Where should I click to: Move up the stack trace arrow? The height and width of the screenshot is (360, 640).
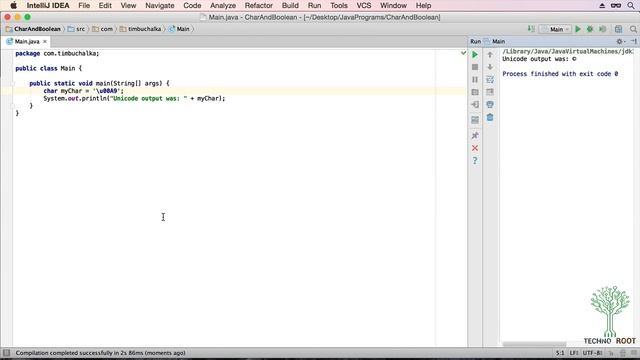pyautogui.click(x=490, y=54)
